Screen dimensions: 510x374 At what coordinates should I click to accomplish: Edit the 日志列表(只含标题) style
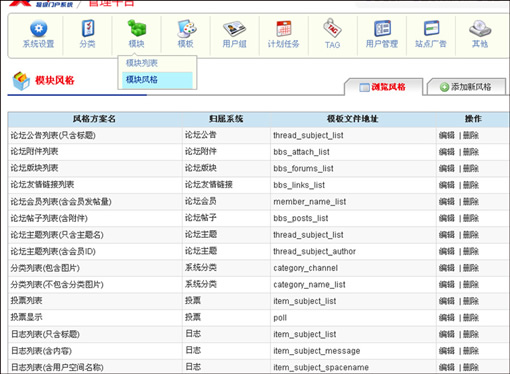tap(447, 334)
